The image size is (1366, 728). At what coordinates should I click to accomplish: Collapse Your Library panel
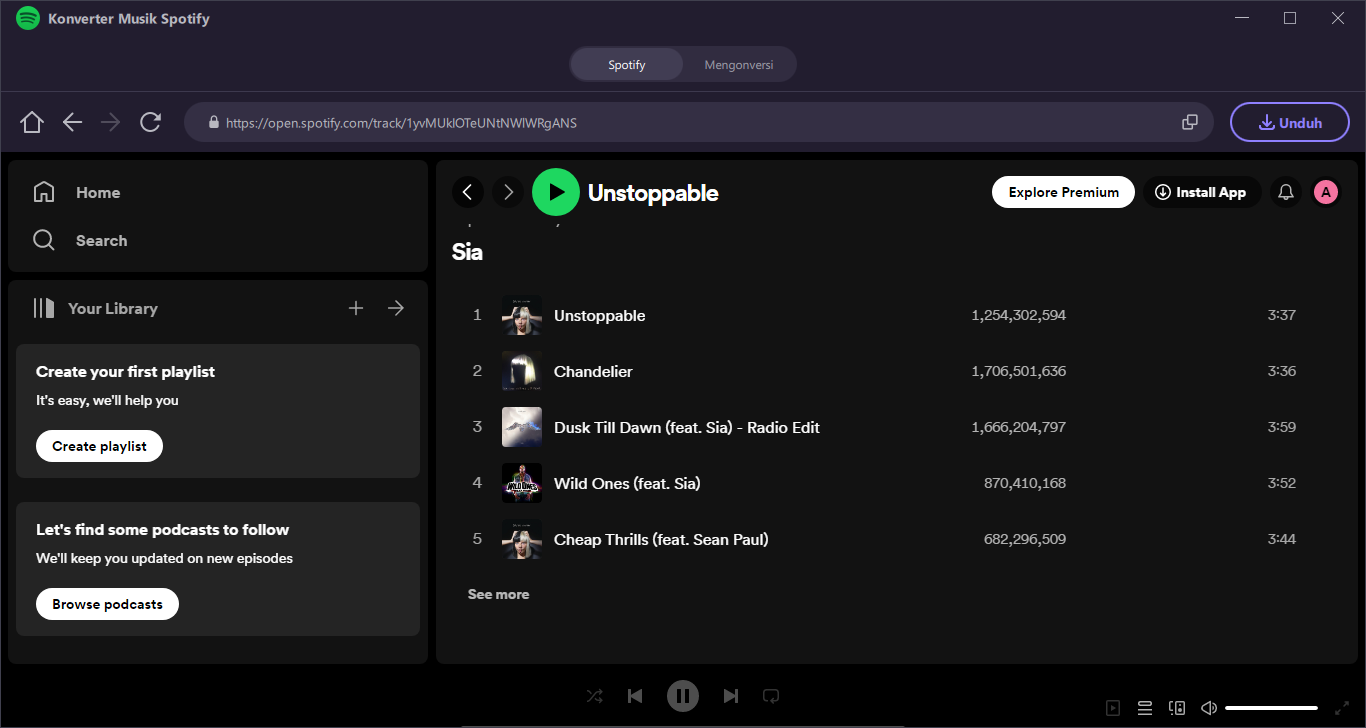(43, 308)
